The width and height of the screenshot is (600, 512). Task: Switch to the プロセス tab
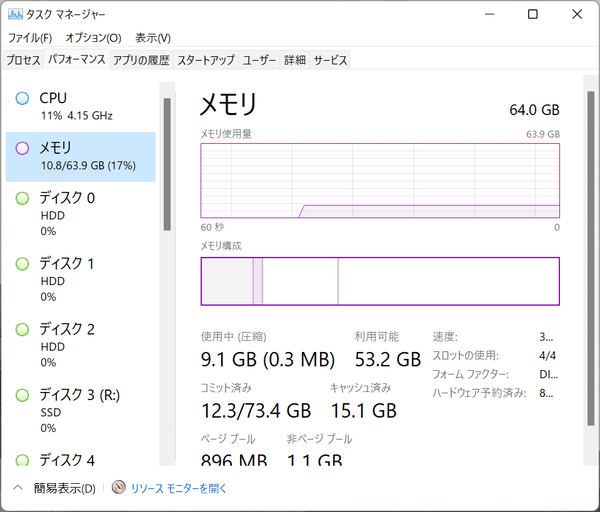[x=23, y=60]
